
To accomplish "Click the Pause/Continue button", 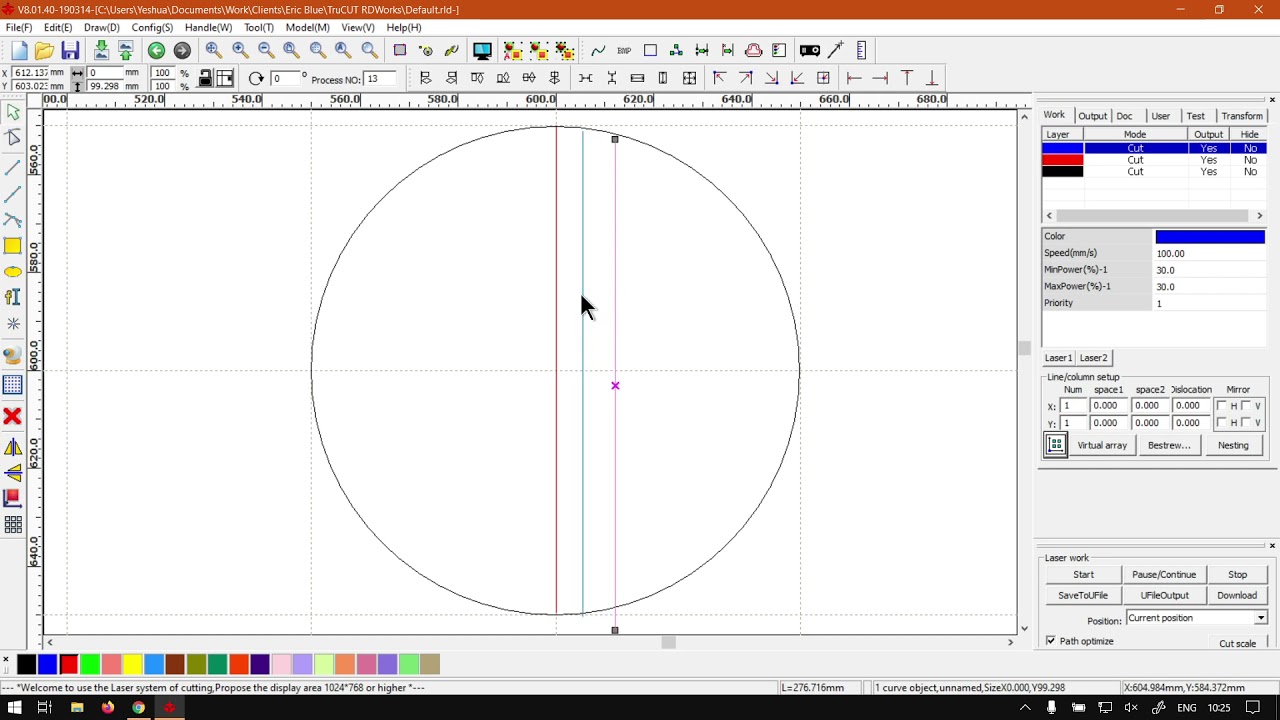I will click(1164, 575).
